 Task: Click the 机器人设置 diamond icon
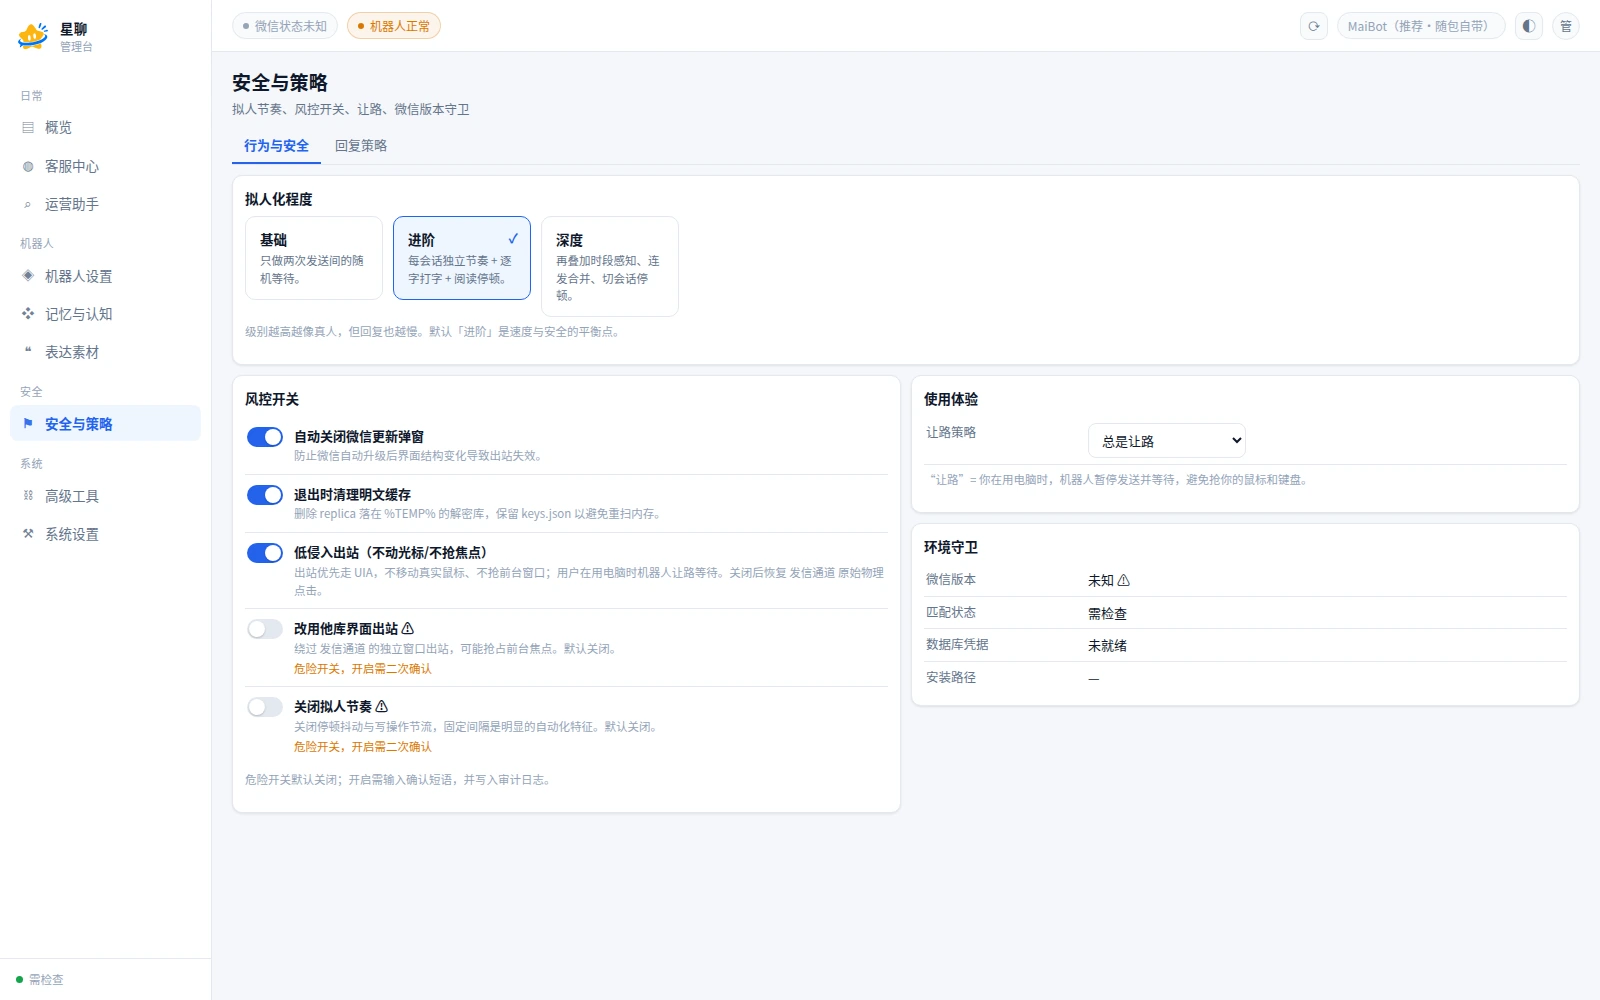click(x=28, y=276)
